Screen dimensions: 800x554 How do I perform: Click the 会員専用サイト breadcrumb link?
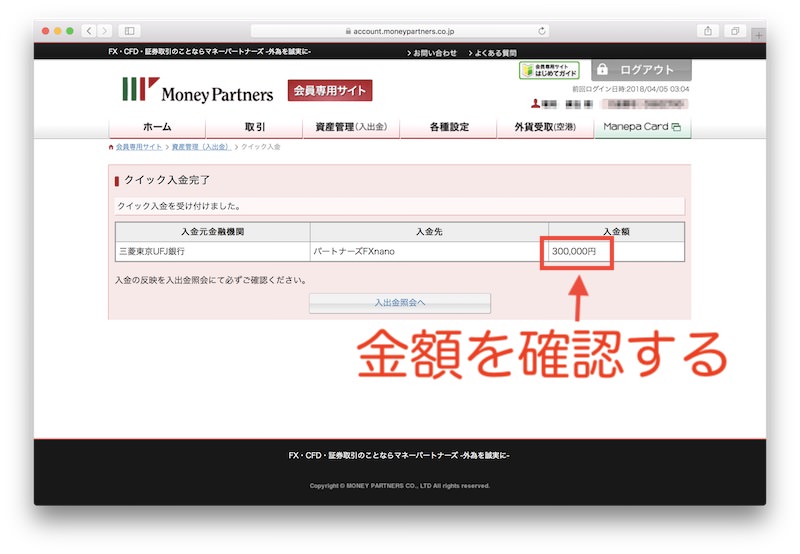[x=139, y=147]
